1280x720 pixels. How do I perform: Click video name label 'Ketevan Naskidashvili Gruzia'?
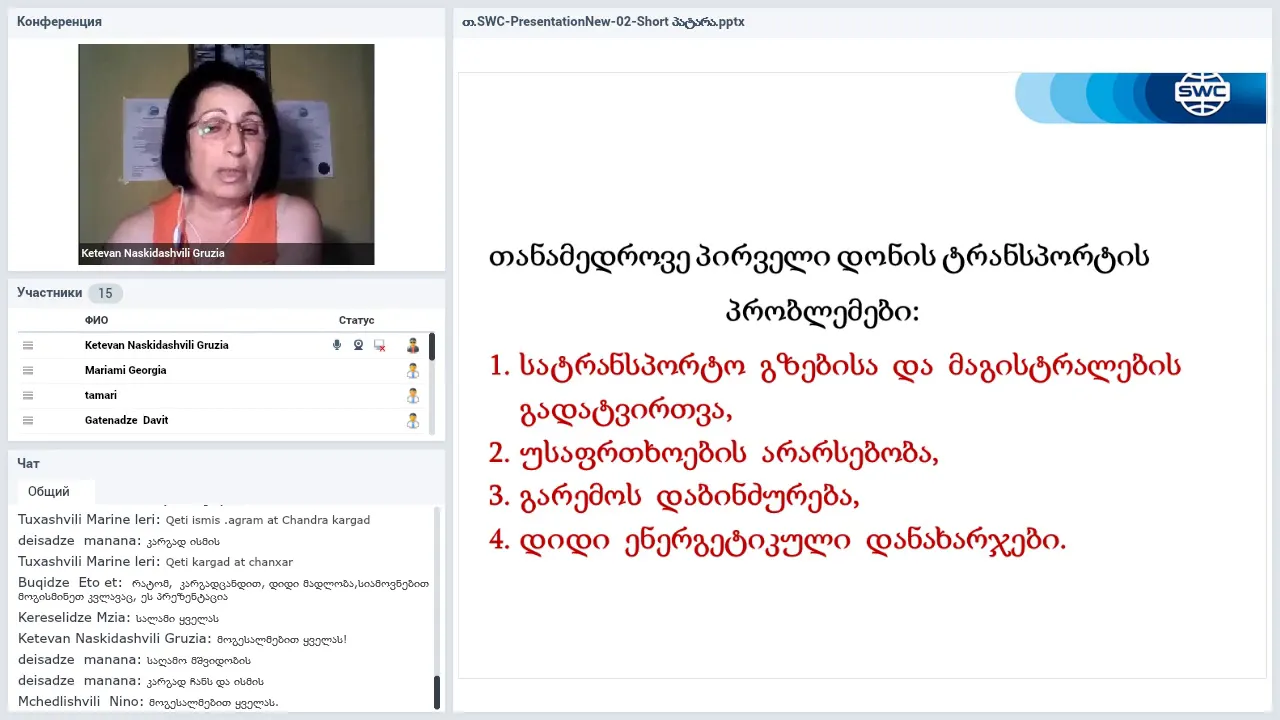(153, 254)
